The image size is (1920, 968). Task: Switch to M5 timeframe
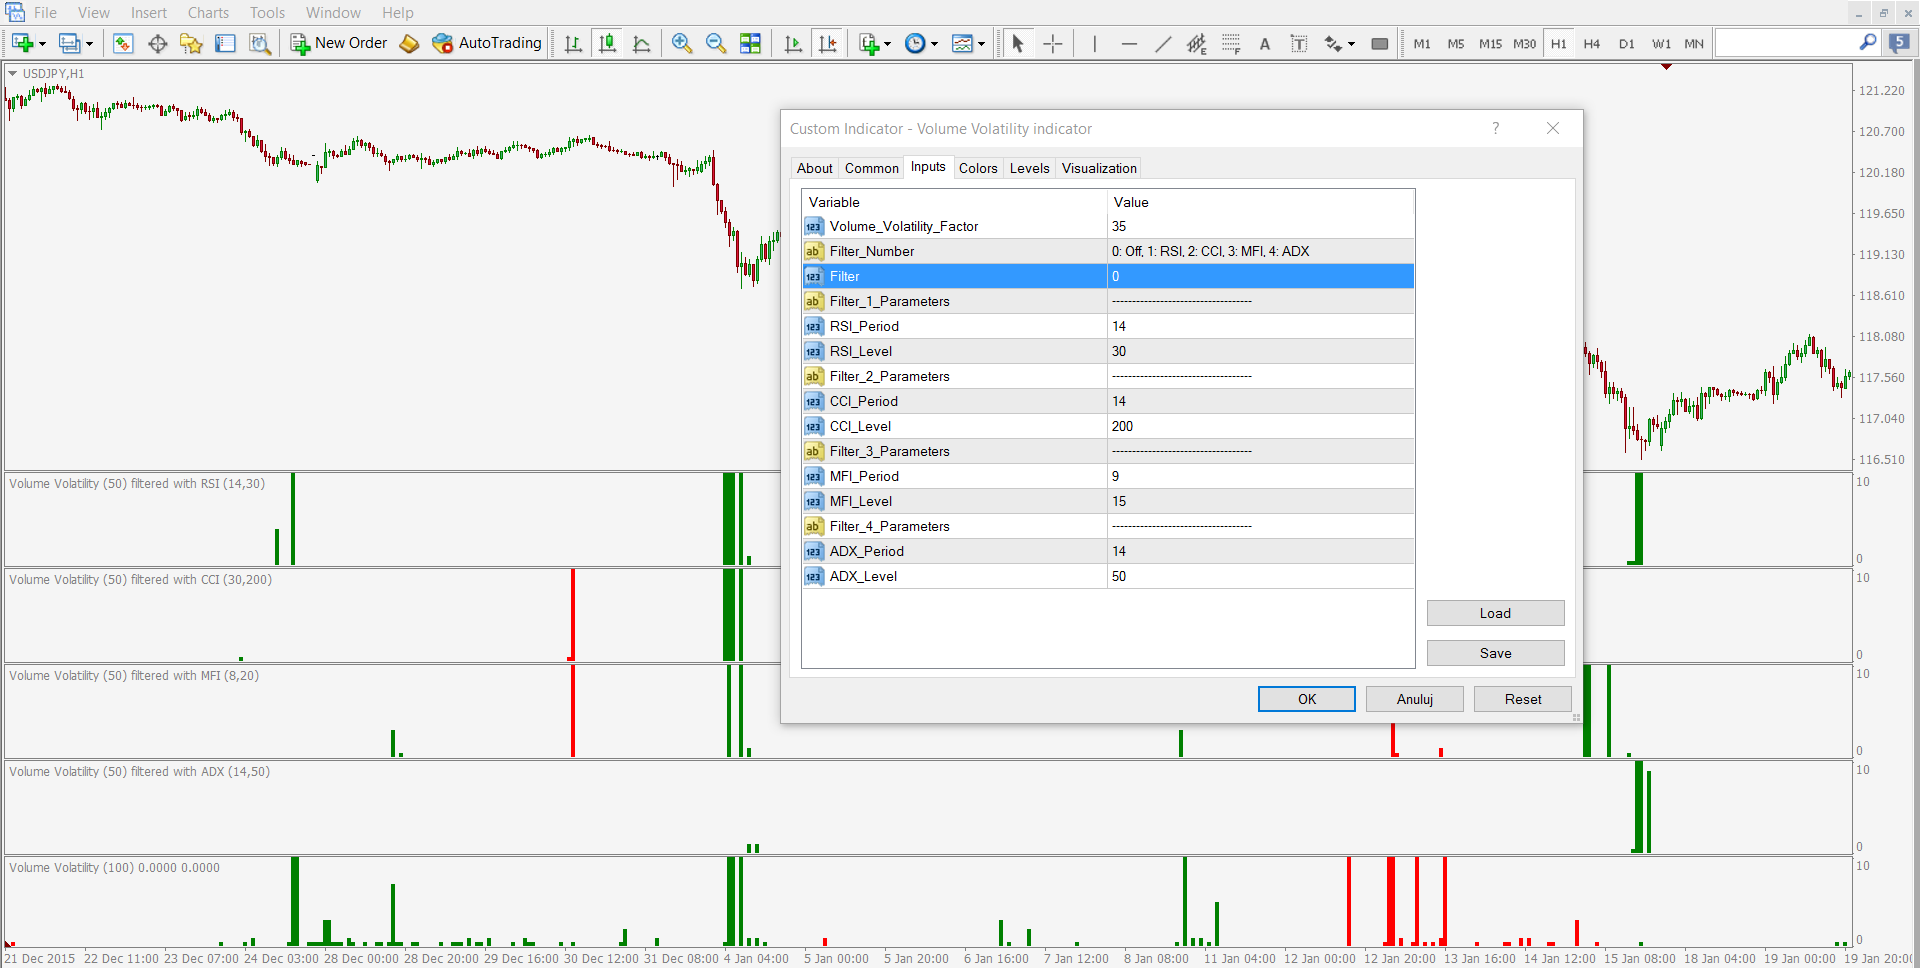click(x=1456, y=43)
